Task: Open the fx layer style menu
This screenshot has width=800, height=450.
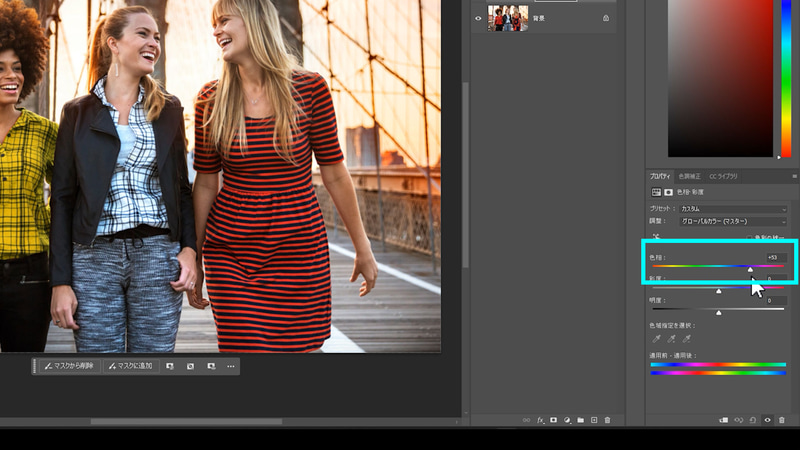Action: coord(540,420)
